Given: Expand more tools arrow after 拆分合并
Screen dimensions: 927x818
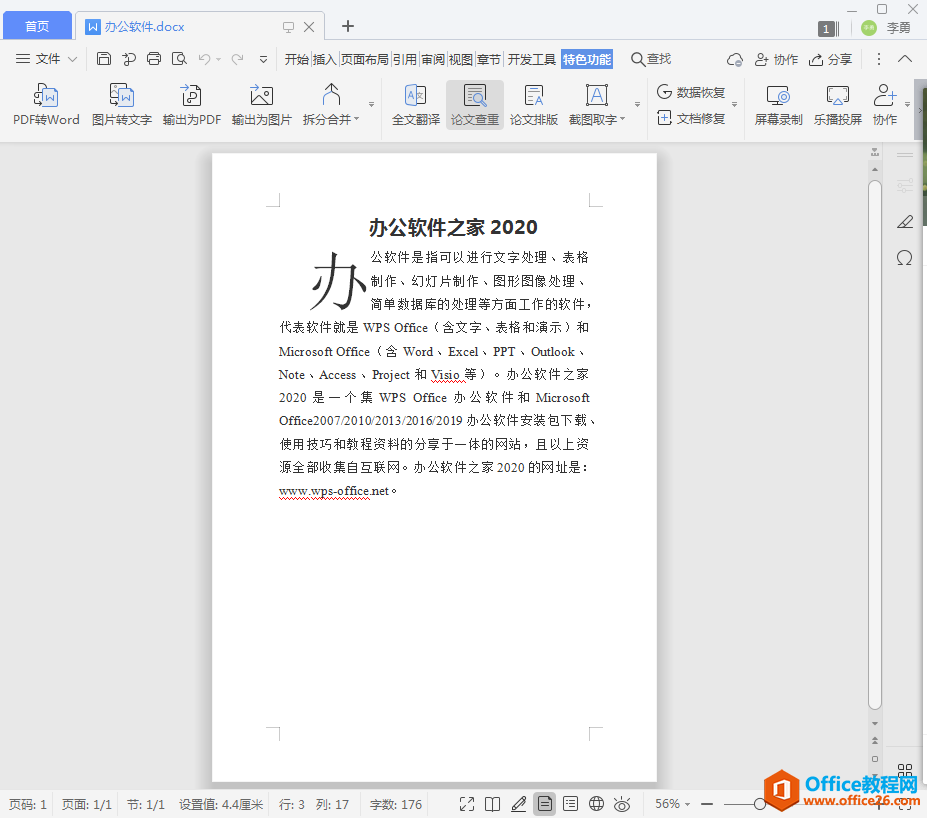Looking at the screenshot, I should pyautogui.click(x=371, y=105).
